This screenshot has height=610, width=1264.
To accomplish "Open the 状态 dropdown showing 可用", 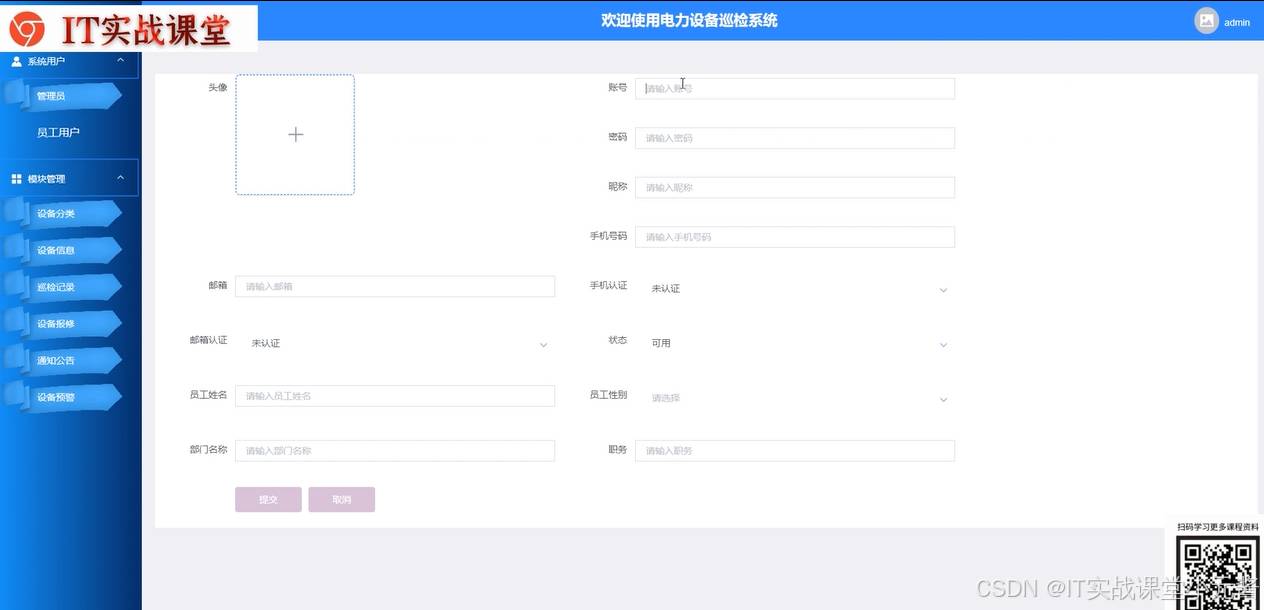I will (x=794, y=344).
